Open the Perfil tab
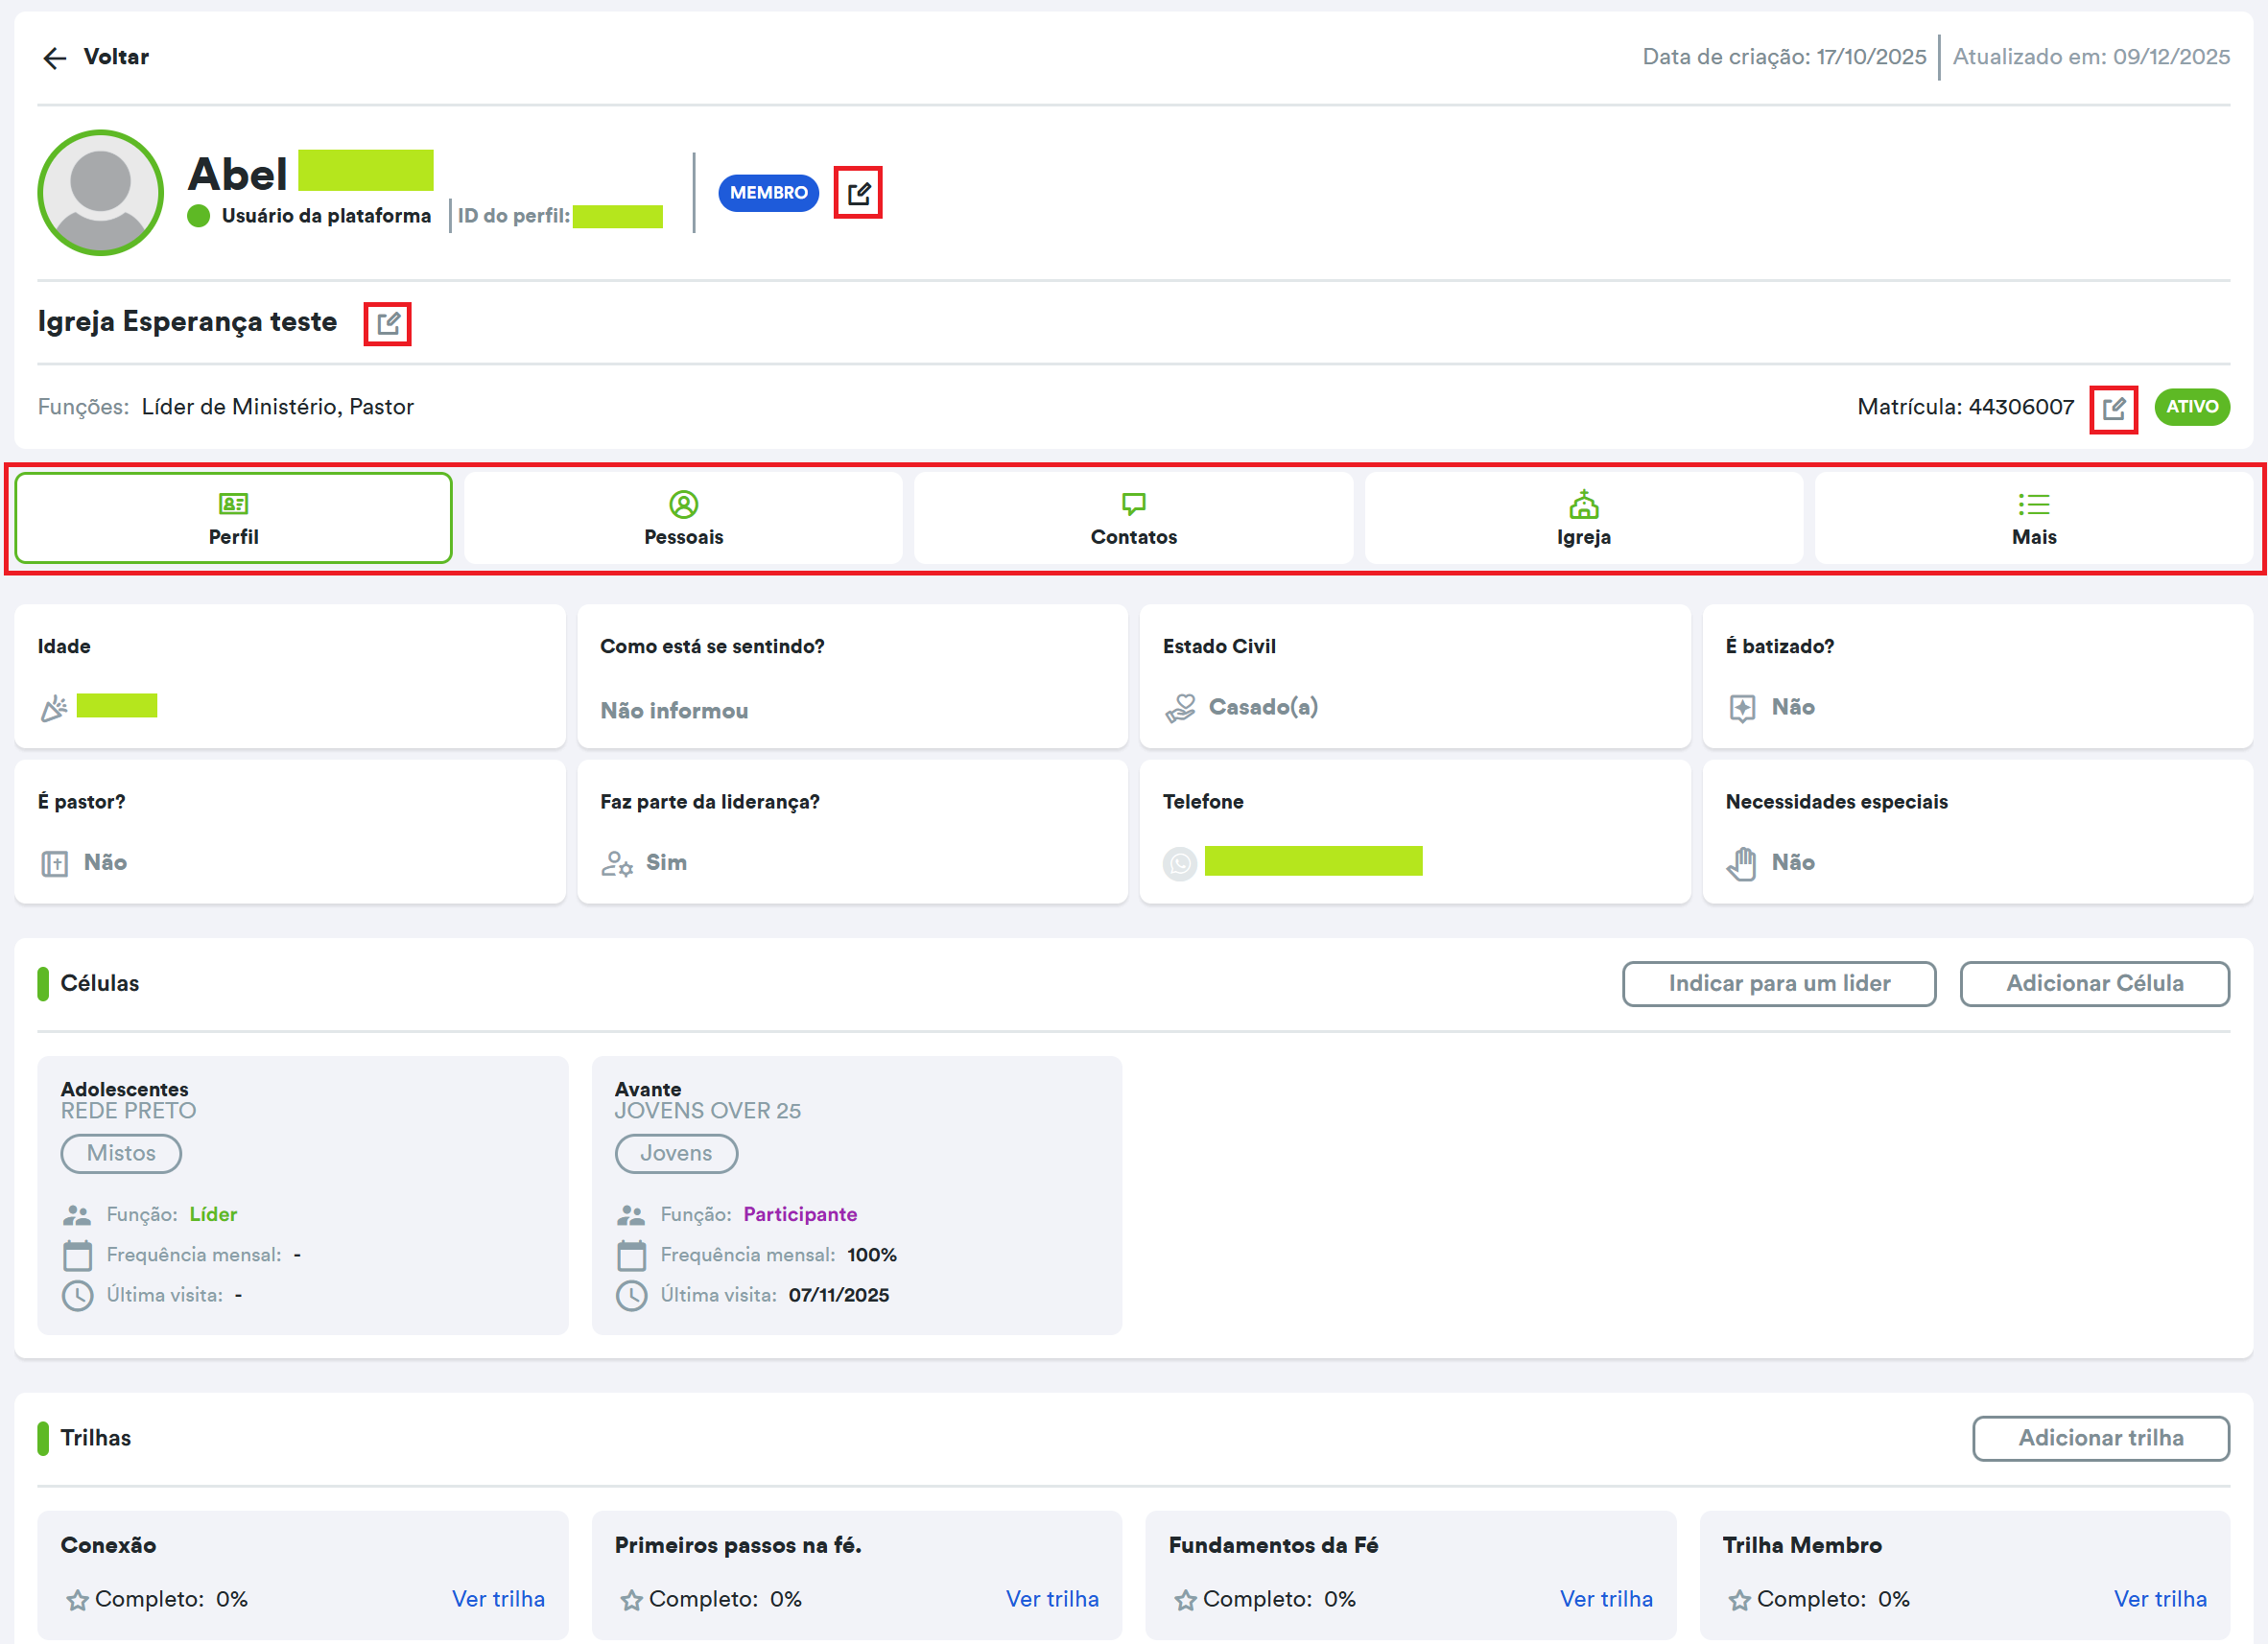The image size is (2268, 1644). (x=233, y=518)
